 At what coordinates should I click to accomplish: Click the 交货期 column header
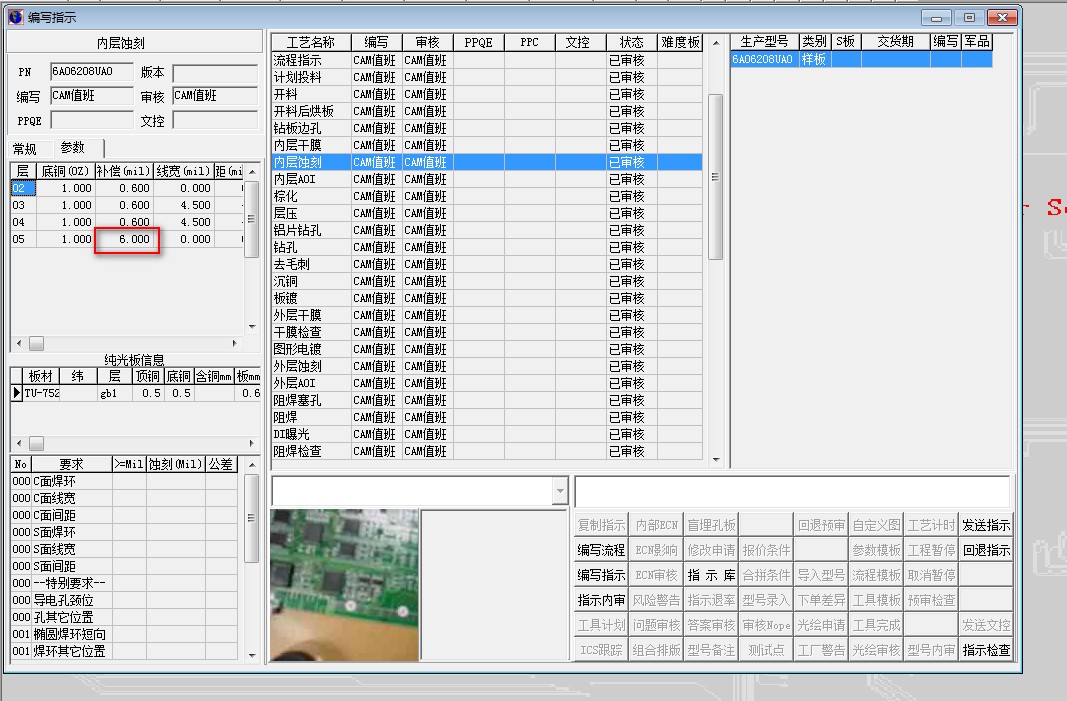(895, 42)
